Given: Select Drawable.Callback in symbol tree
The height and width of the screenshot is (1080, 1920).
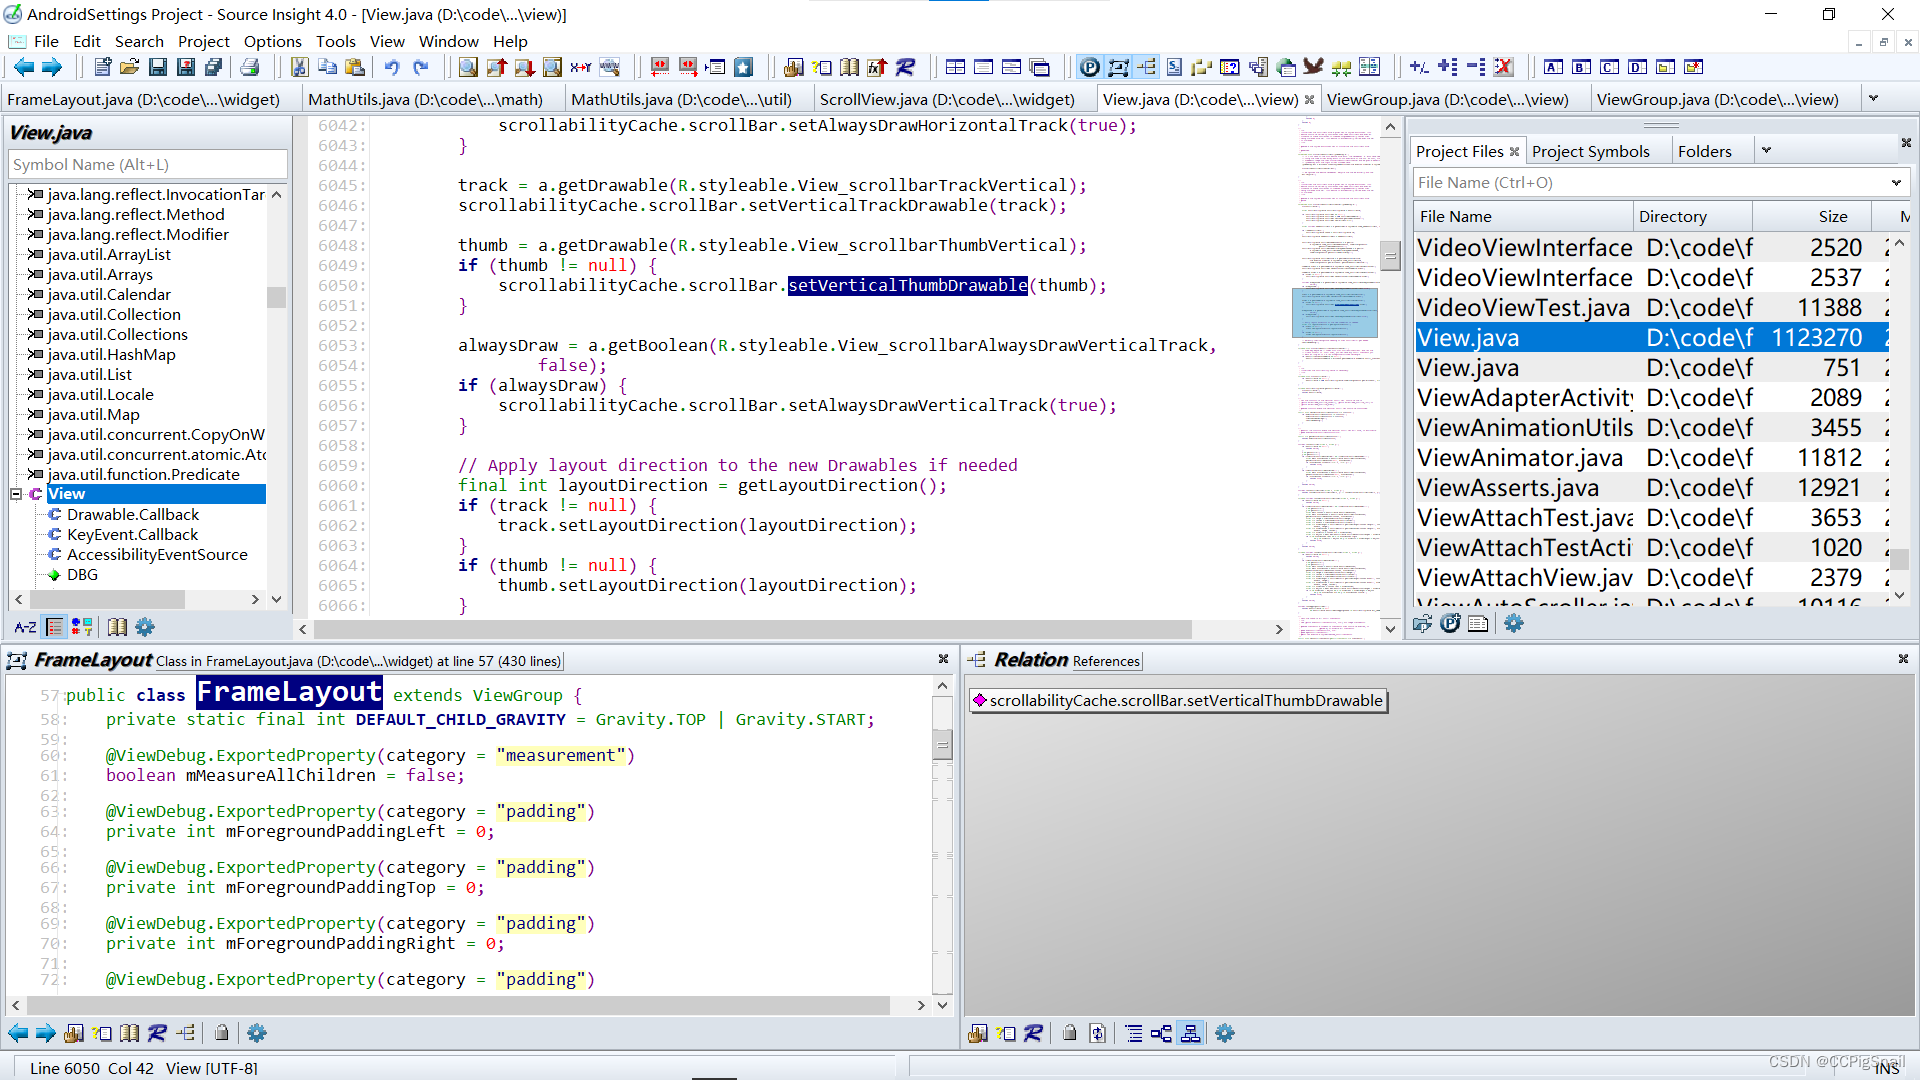Looking at the screenshot, I should tap(133, 514).
